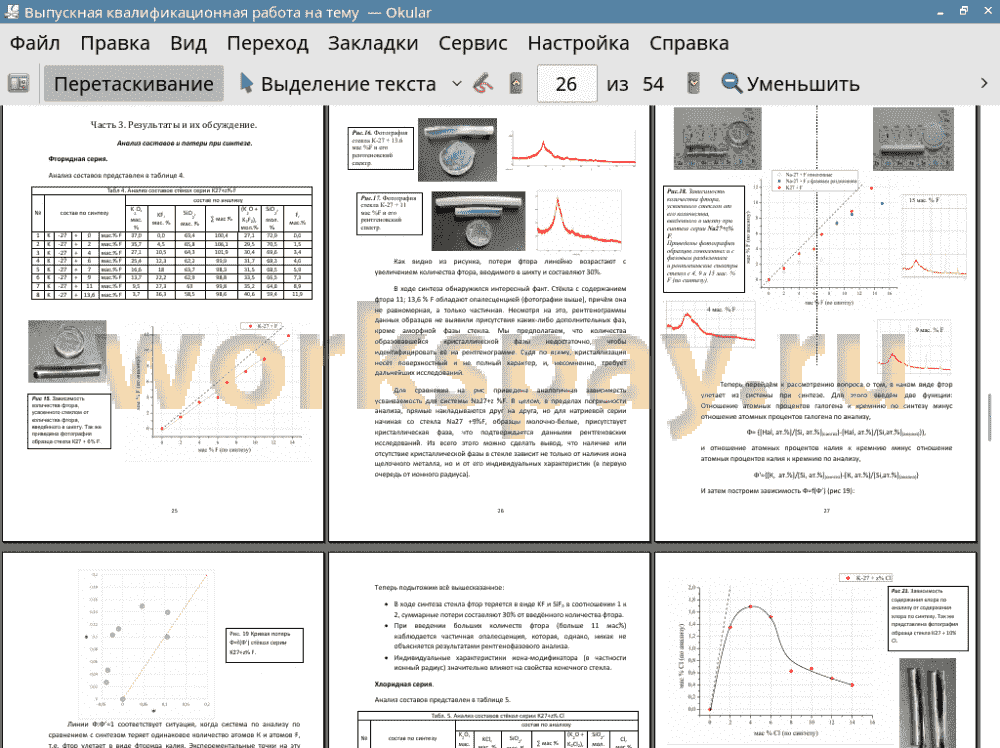Viewport: 1000px width, 748px height.
Task: Click the '15 мас. % F' spectrum label
Action: 924,200
